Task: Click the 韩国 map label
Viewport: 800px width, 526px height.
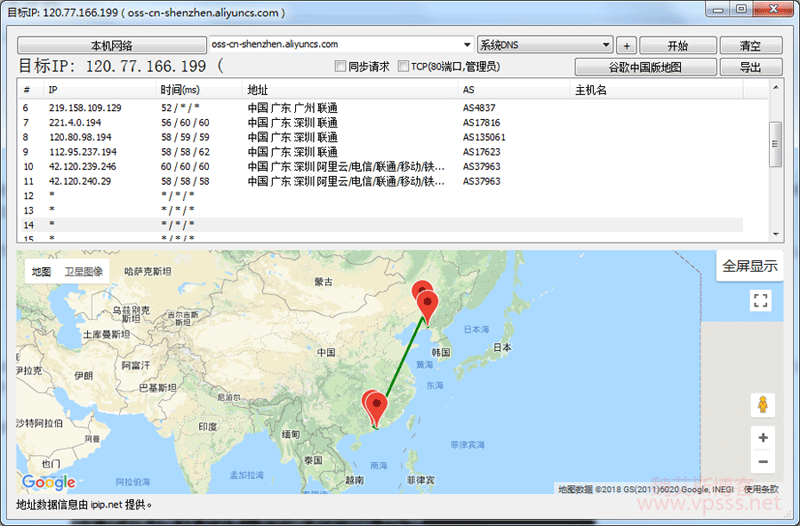Action: click(x=441, y=352)
